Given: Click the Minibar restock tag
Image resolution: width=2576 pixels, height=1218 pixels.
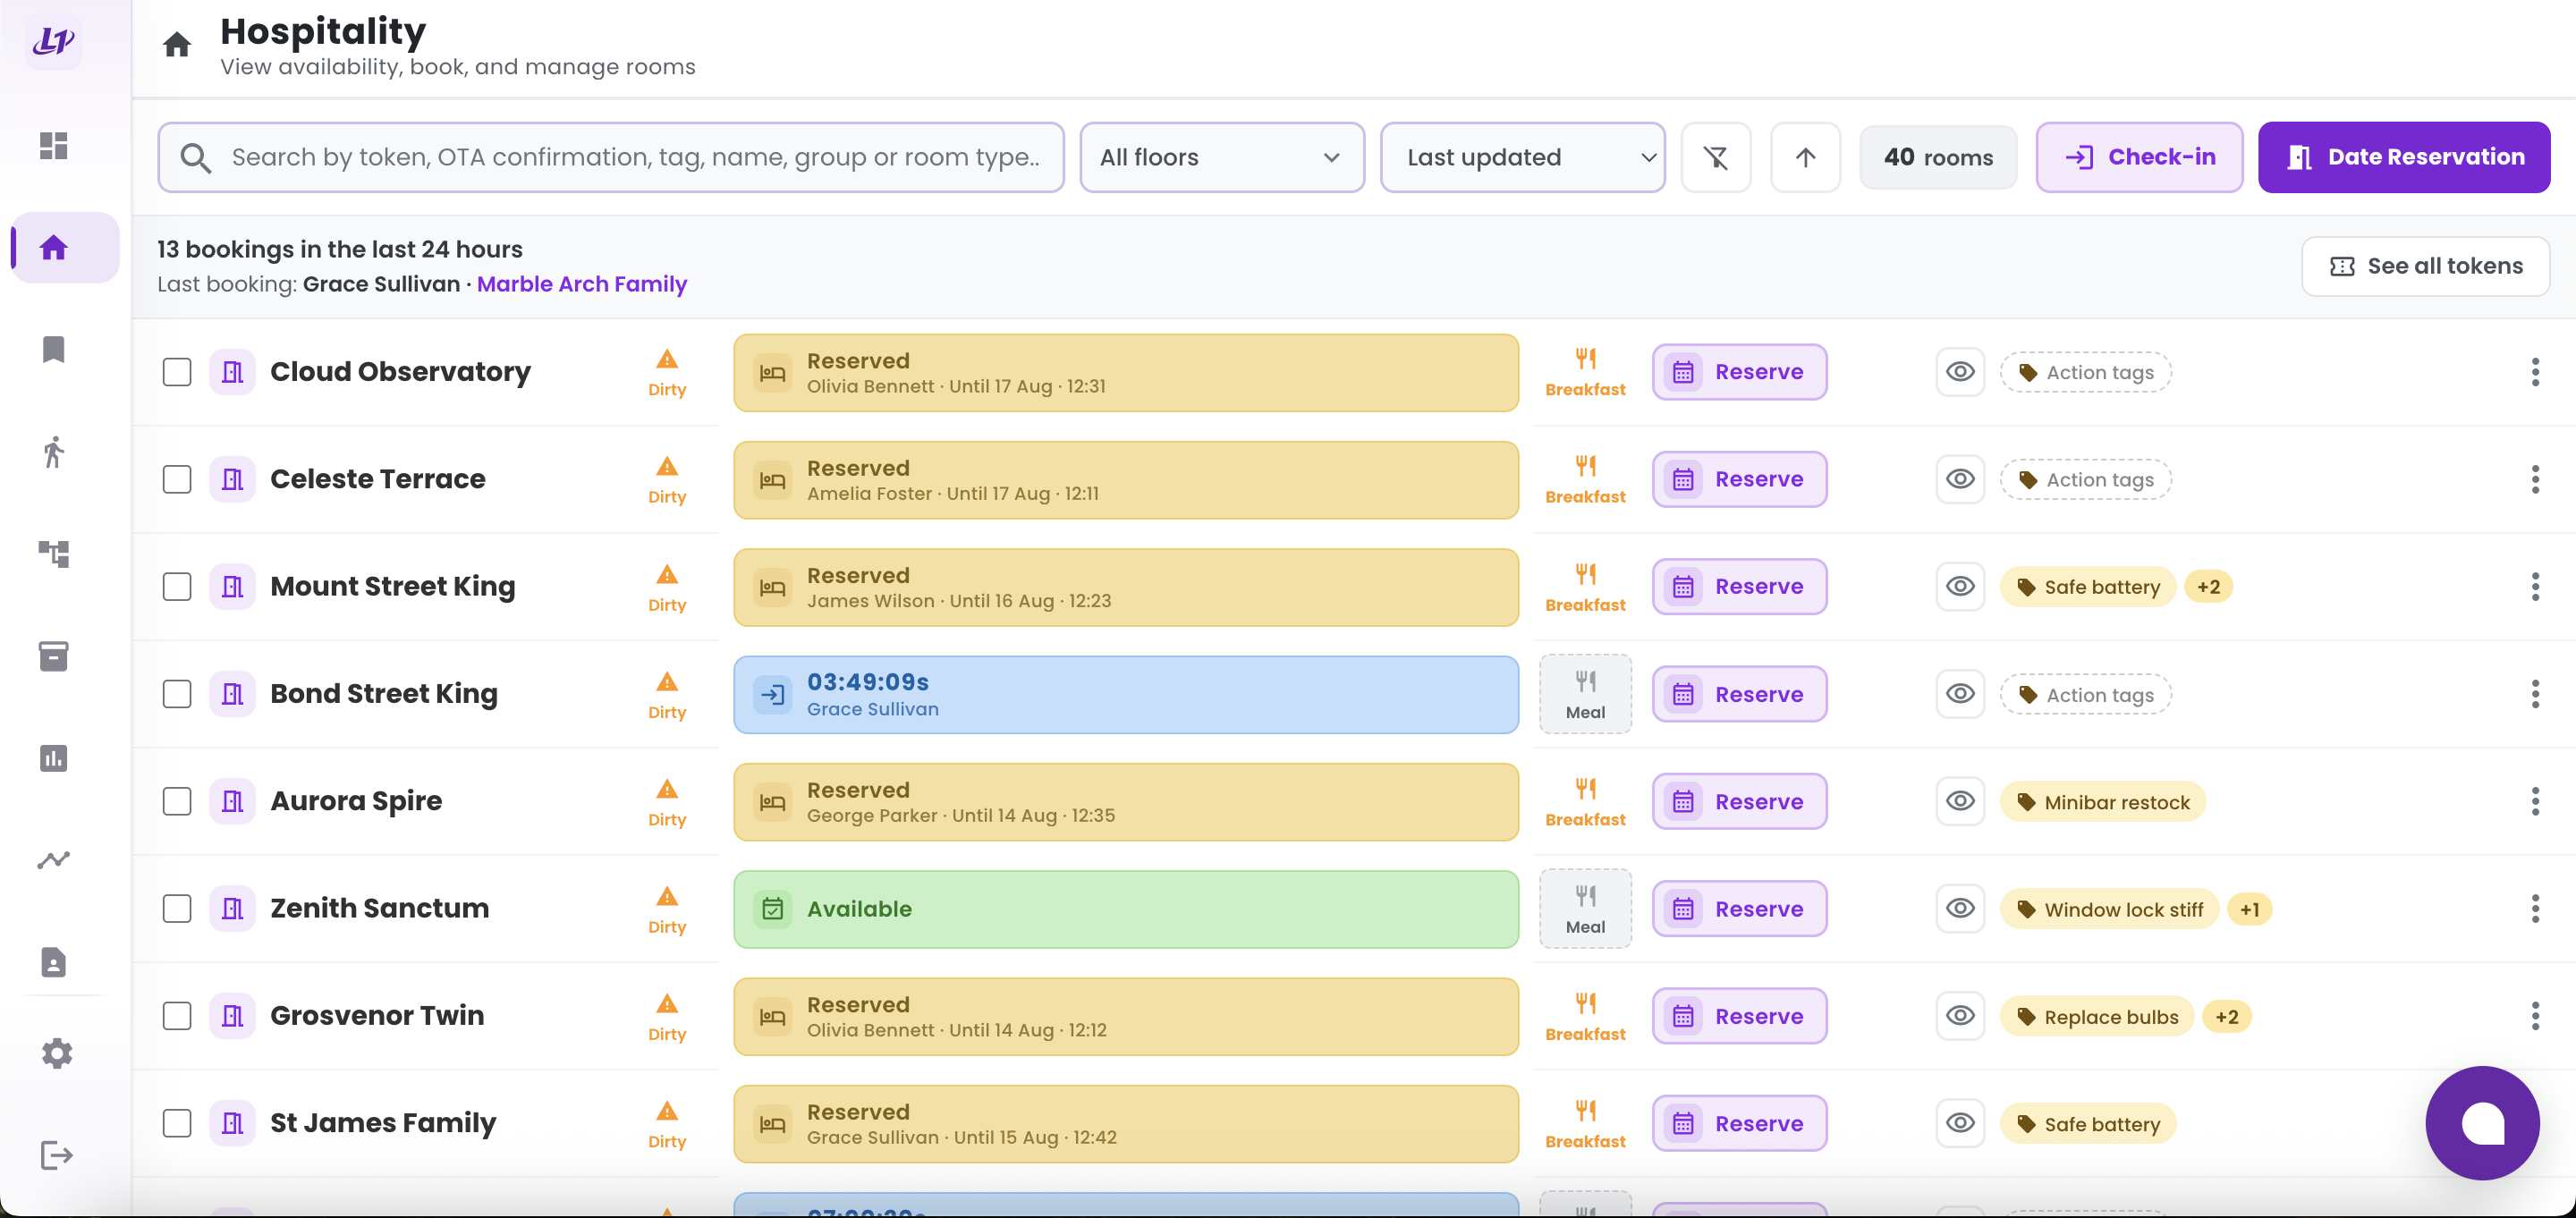Looking at the screenshot, I should (2102, 802).
